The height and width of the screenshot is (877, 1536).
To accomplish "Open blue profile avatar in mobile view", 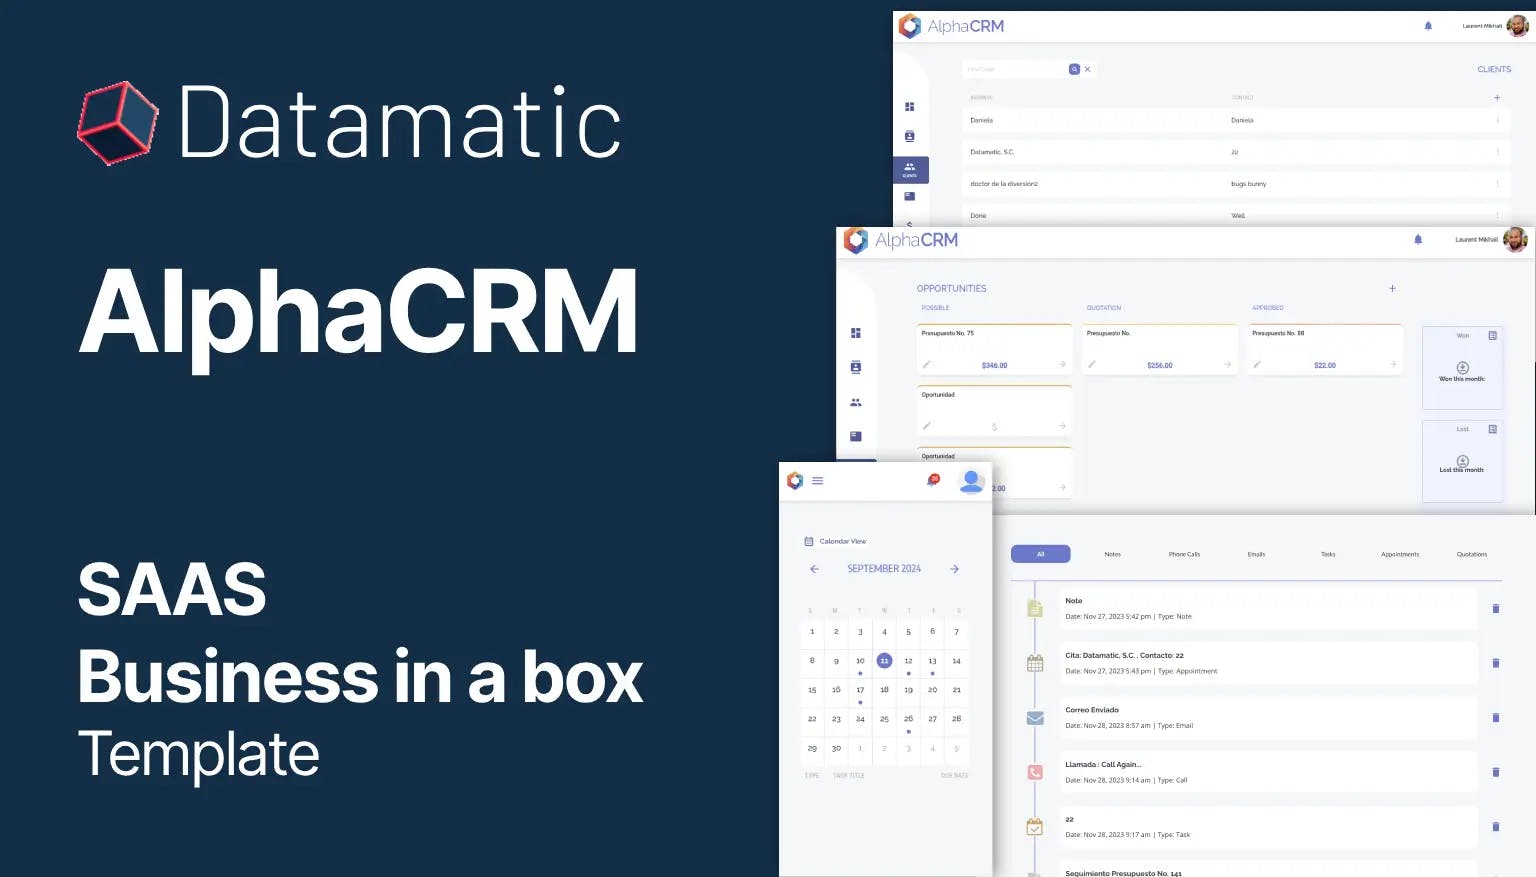I will 971,481.
